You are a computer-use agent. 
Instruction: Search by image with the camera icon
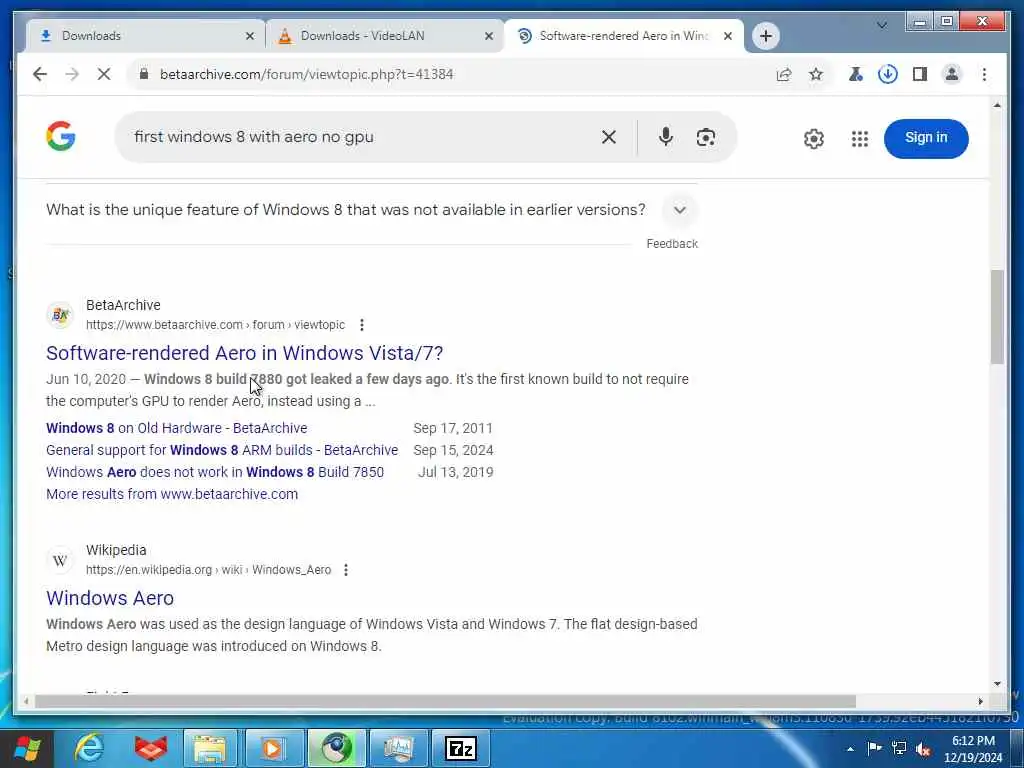705,137
